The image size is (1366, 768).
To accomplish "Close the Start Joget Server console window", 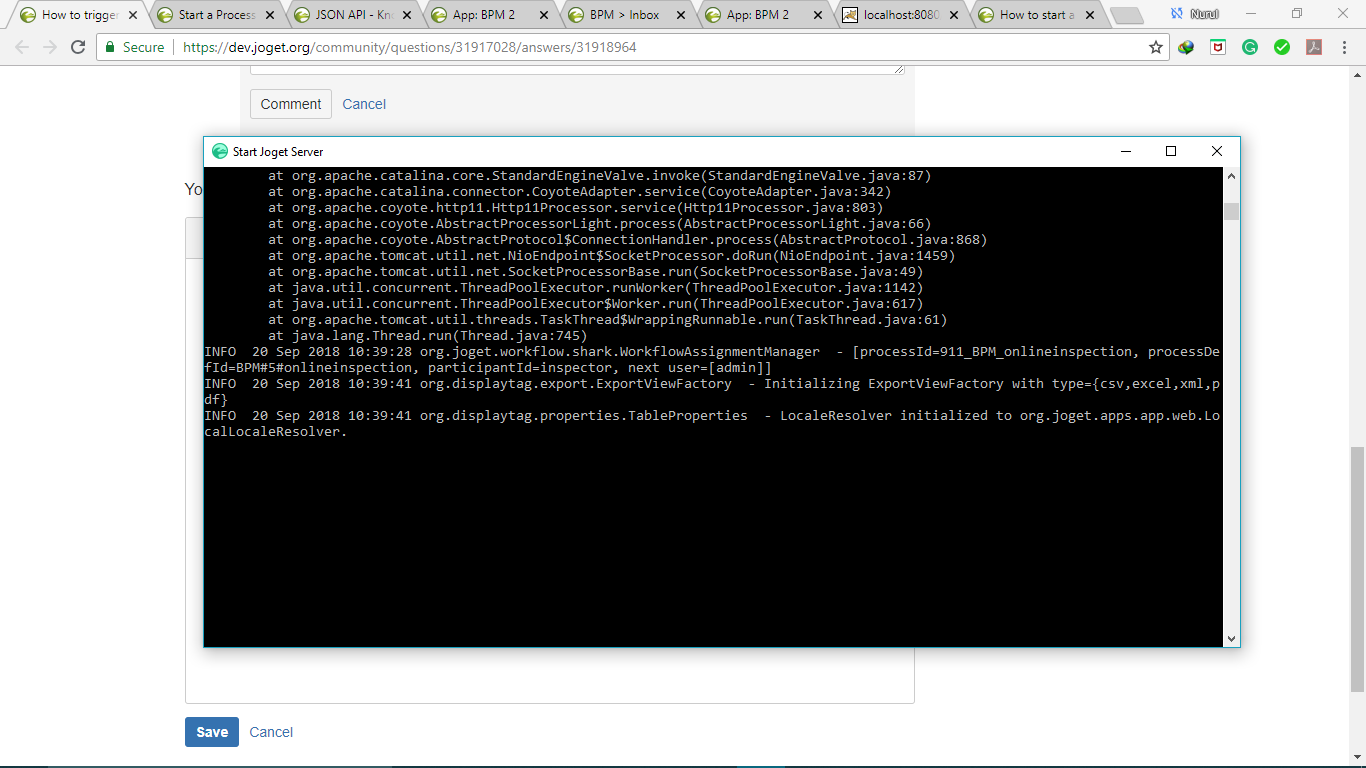I will 1217,151.
